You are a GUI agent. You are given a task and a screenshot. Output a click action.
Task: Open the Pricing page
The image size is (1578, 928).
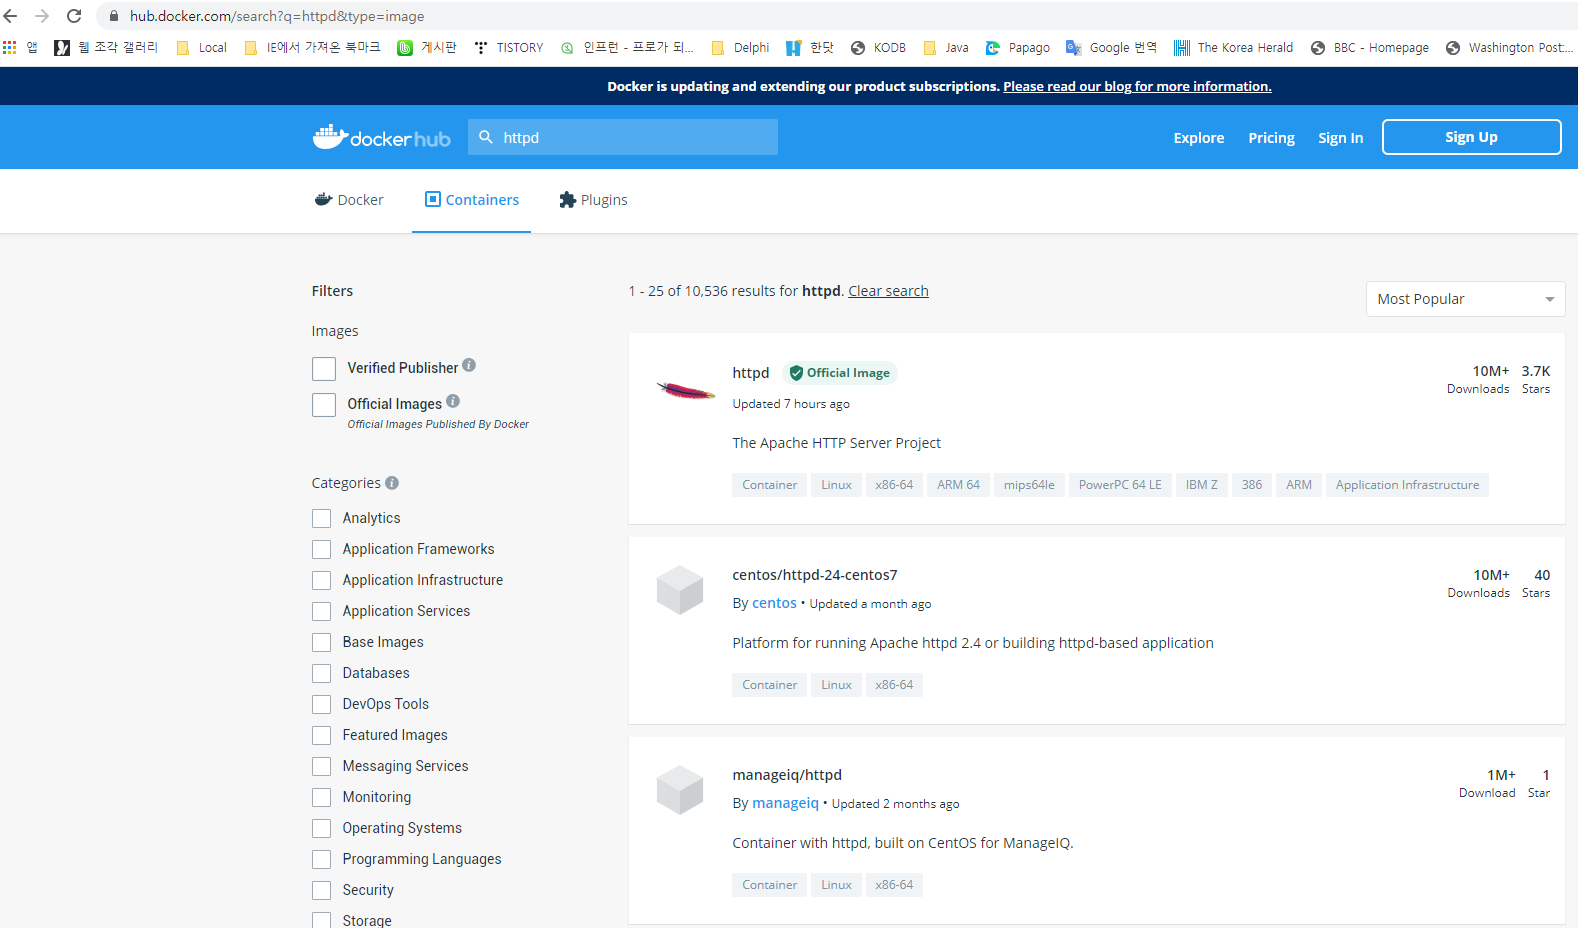click(x=1271, y=138)
